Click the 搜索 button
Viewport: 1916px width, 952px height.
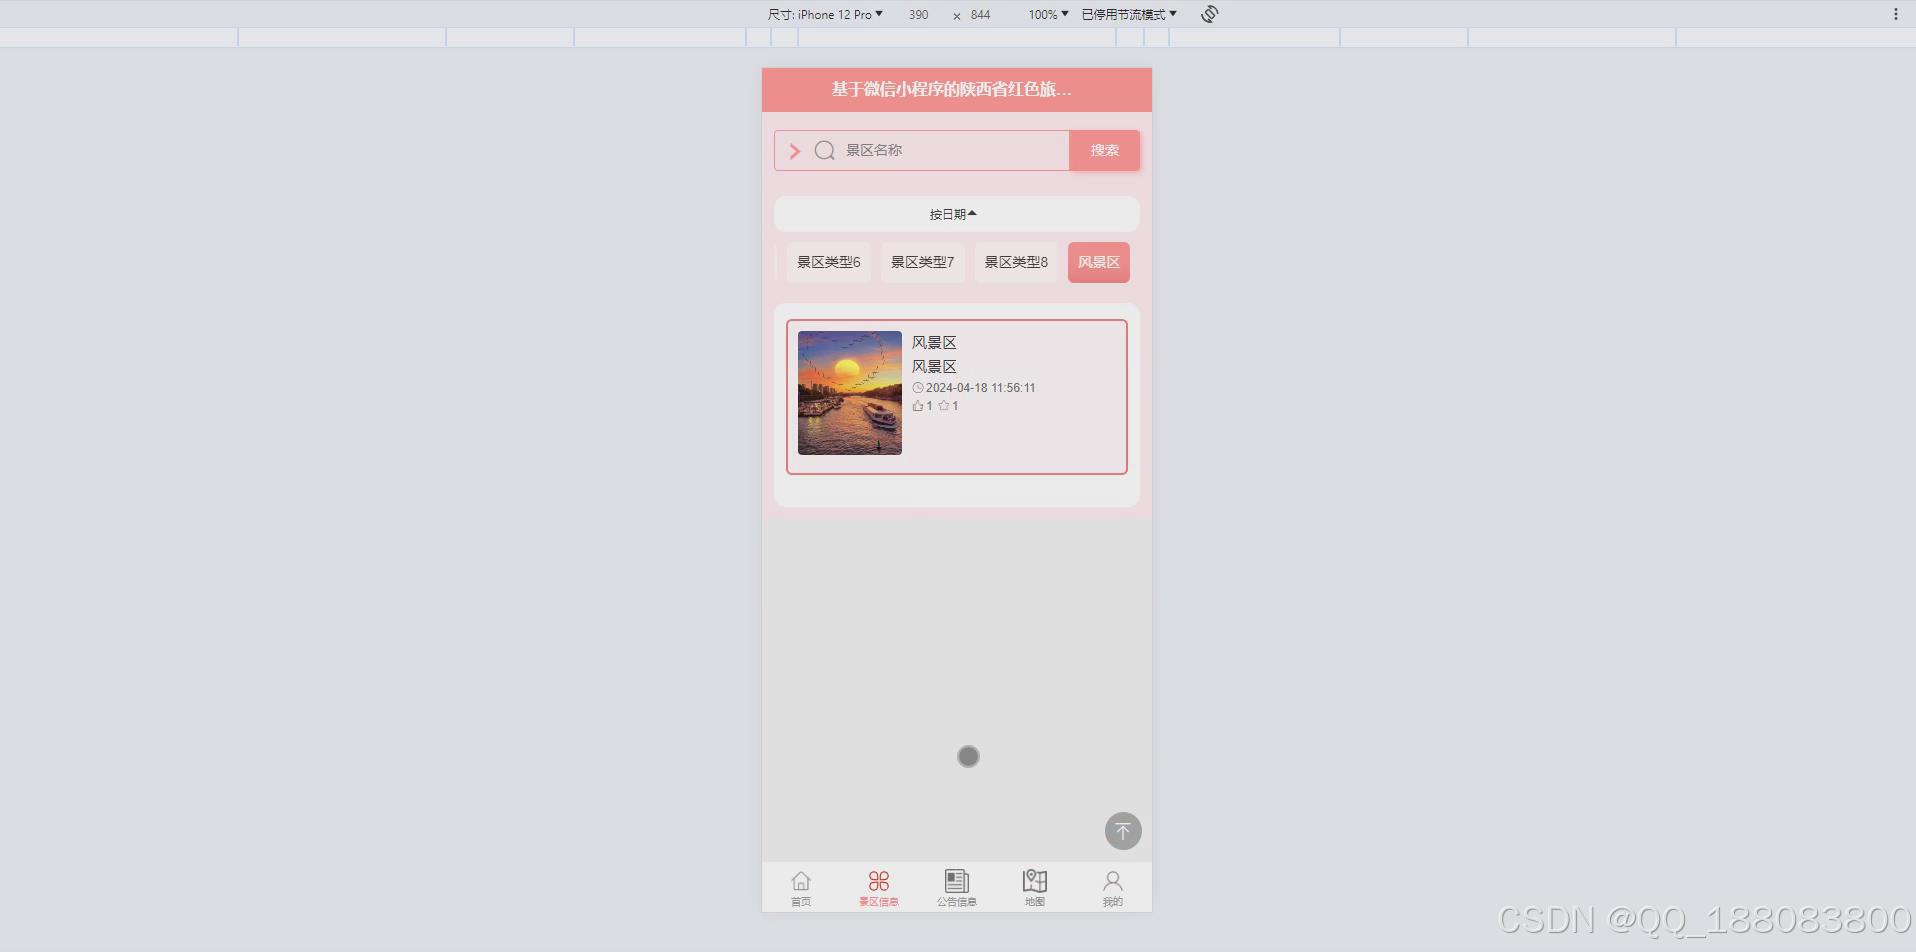pyautogui.click(x=1104, y=150)
